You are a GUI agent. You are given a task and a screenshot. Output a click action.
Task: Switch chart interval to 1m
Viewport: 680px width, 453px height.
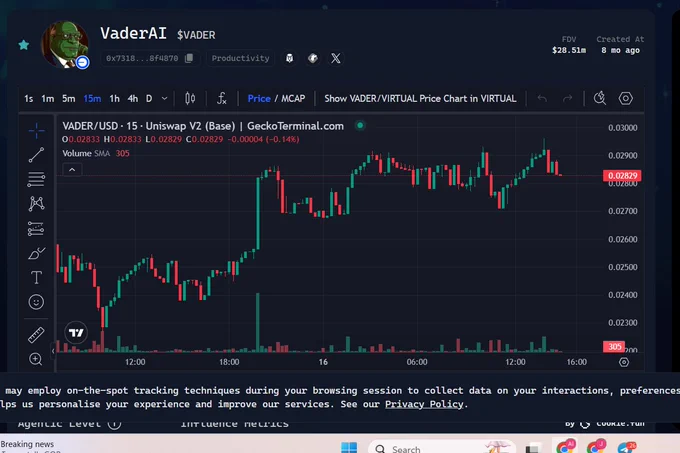[x=48, y=99]
